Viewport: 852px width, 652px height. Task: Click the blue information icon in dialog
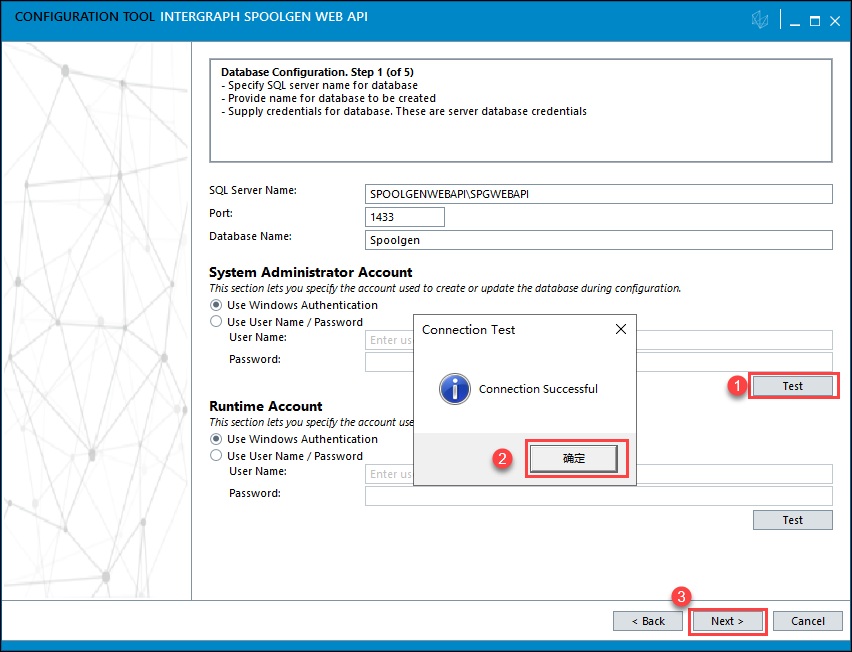pos(455,389)
